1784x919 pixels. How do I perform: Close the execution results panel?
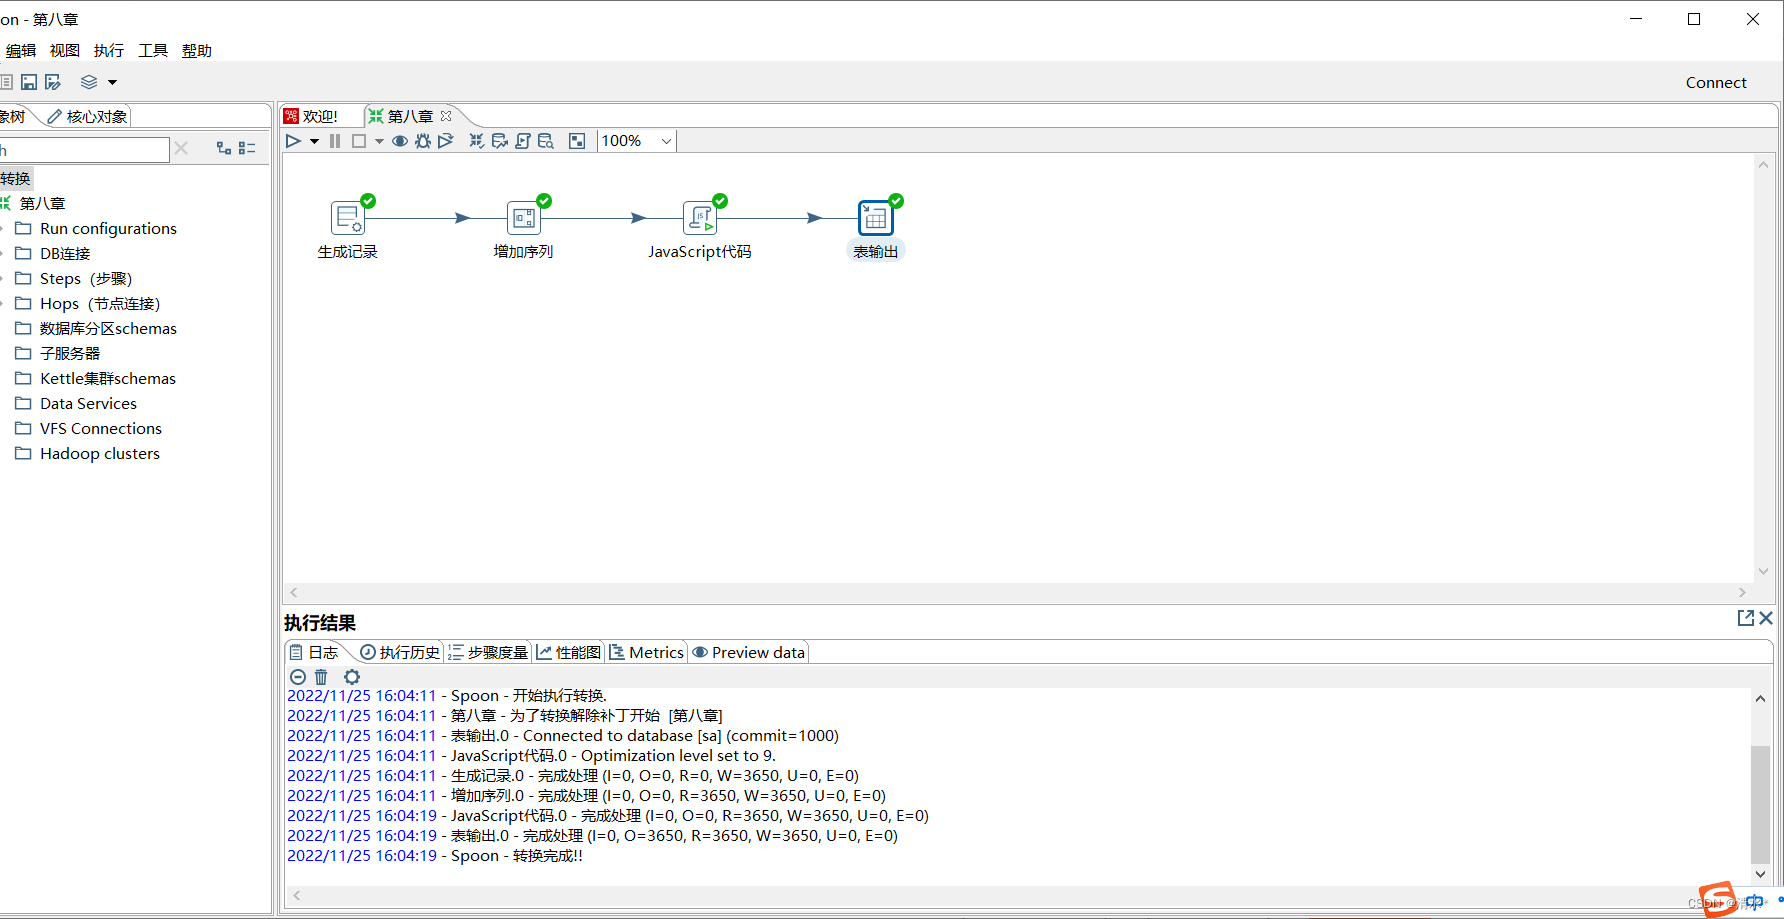click(1766, 618)
